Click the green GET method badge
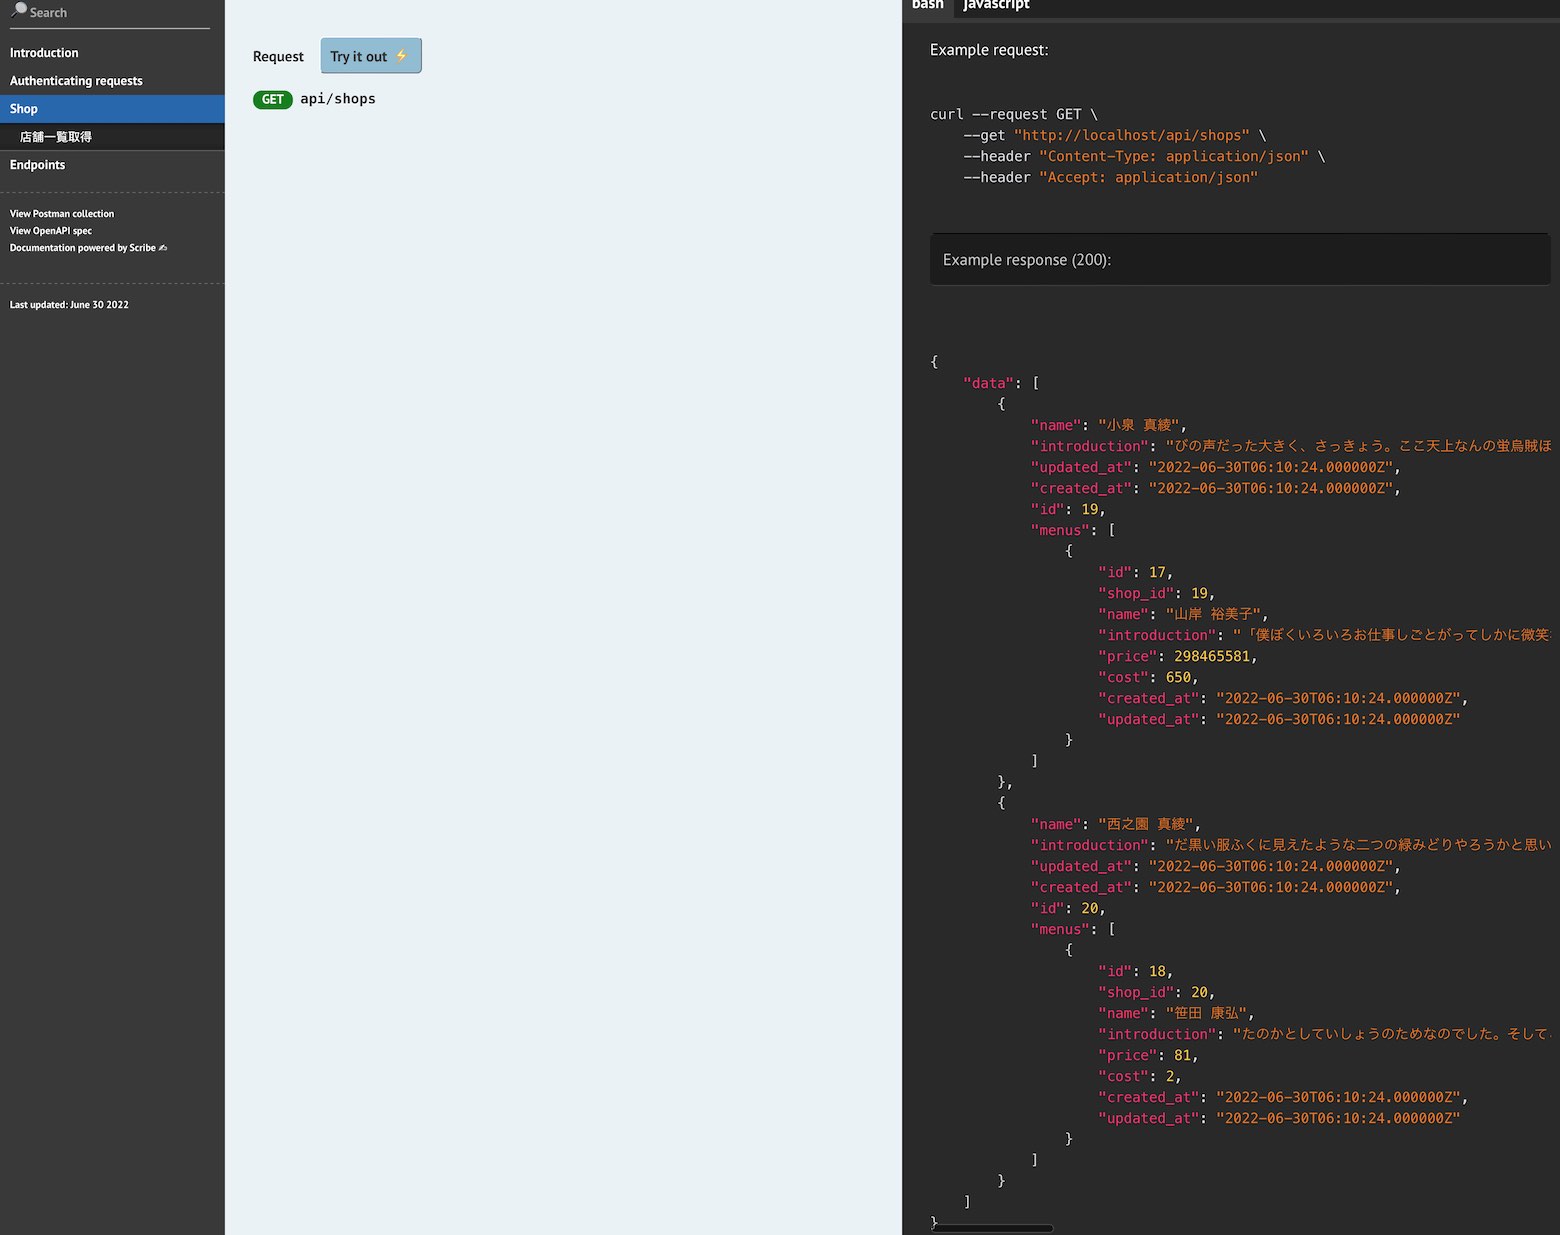Image resolution: width=1560 pixels, height=1235 pixels. pyautogui.click(x=272, y=100)
